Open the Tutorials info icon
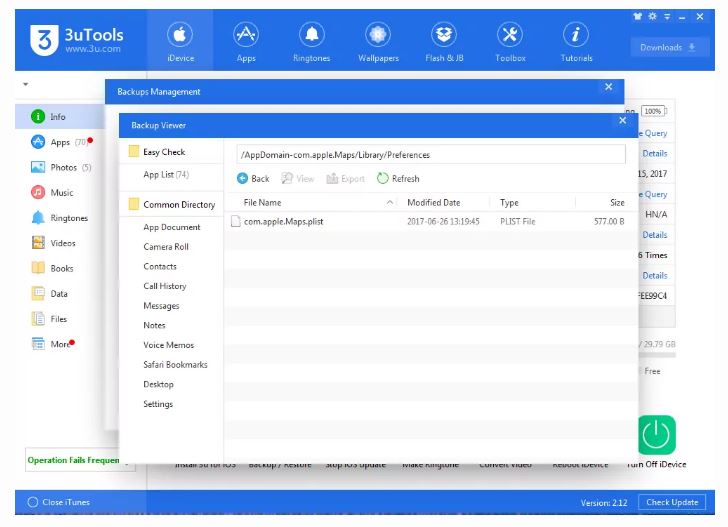 tap(576, 35)
